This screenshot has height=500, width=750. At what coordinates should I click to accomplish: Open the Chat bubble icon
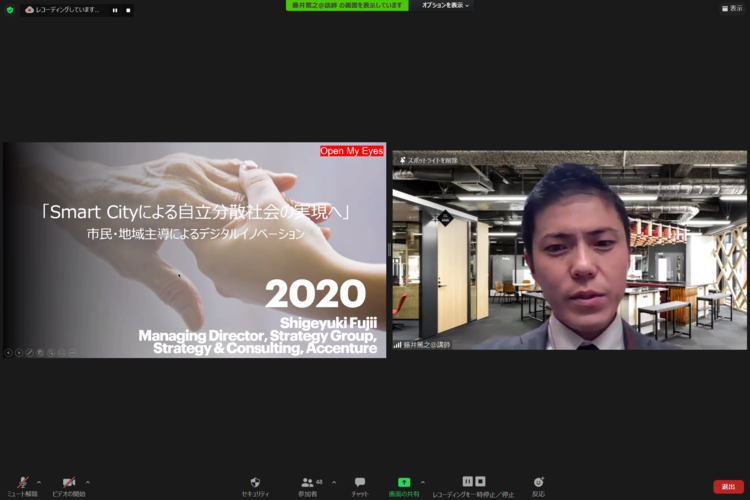[360, 482]
